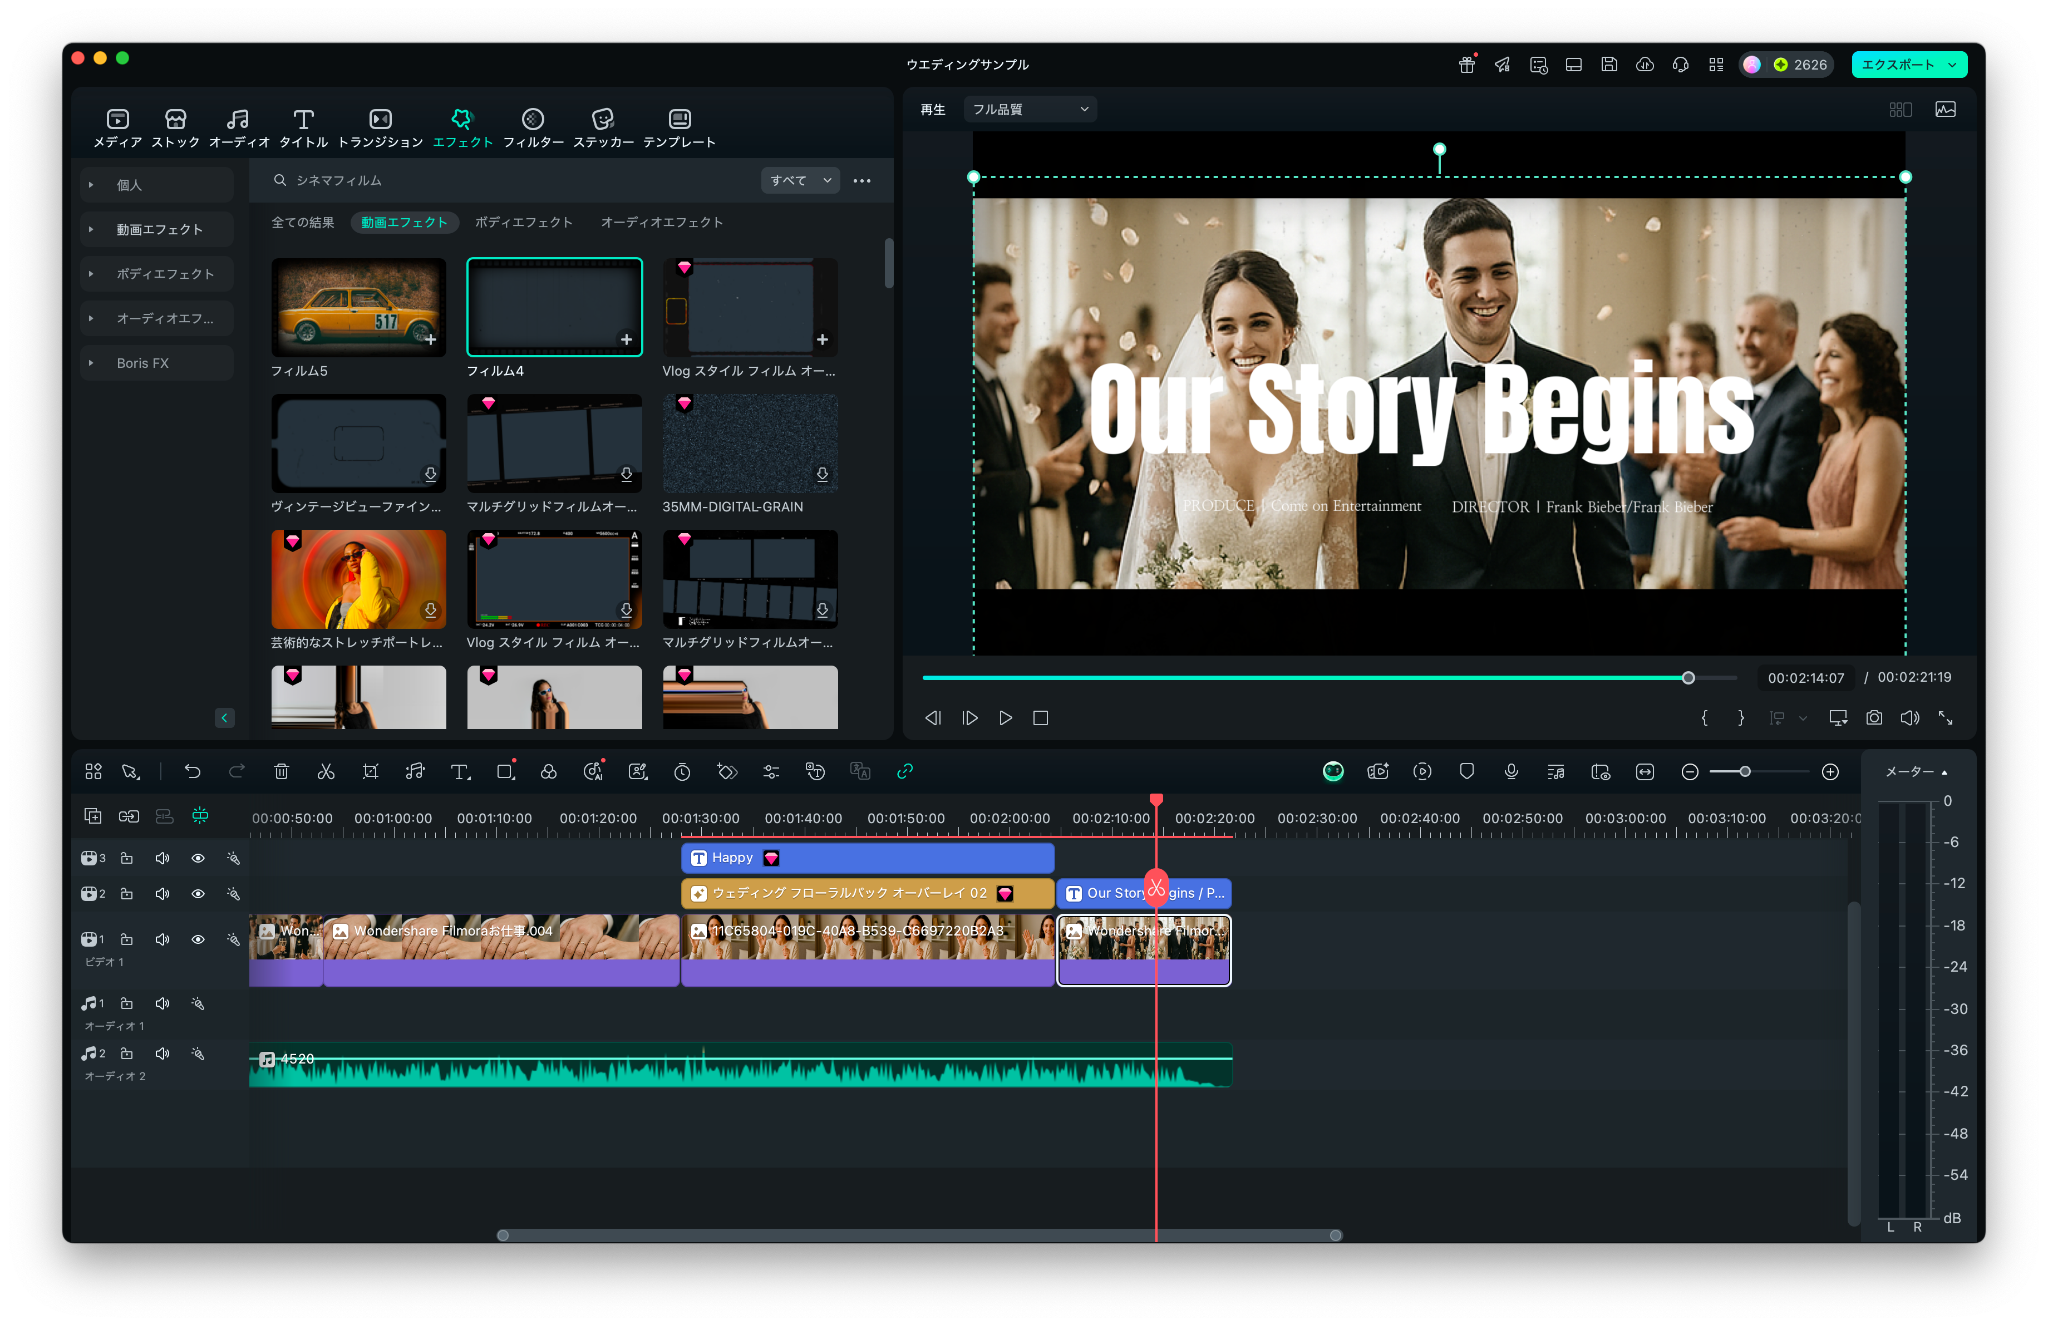Image resolution: width=2048 pixels, height=1326 pixels.
Task: Add text with the timeline text tool
Action: 460,771
